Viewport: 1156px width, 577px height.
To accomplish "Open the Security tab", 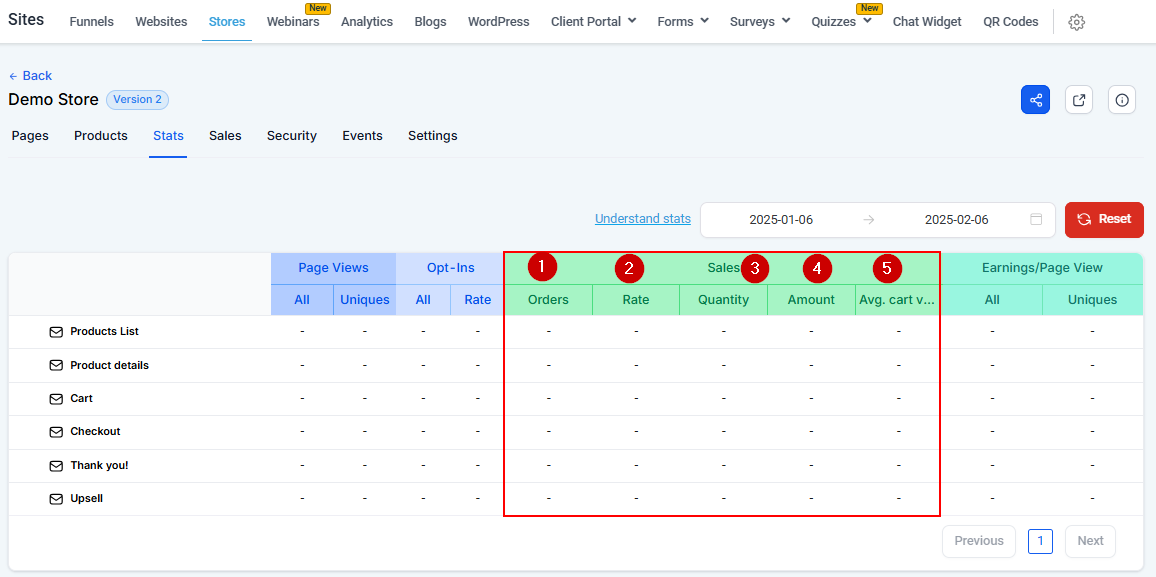I will [292, 136].
